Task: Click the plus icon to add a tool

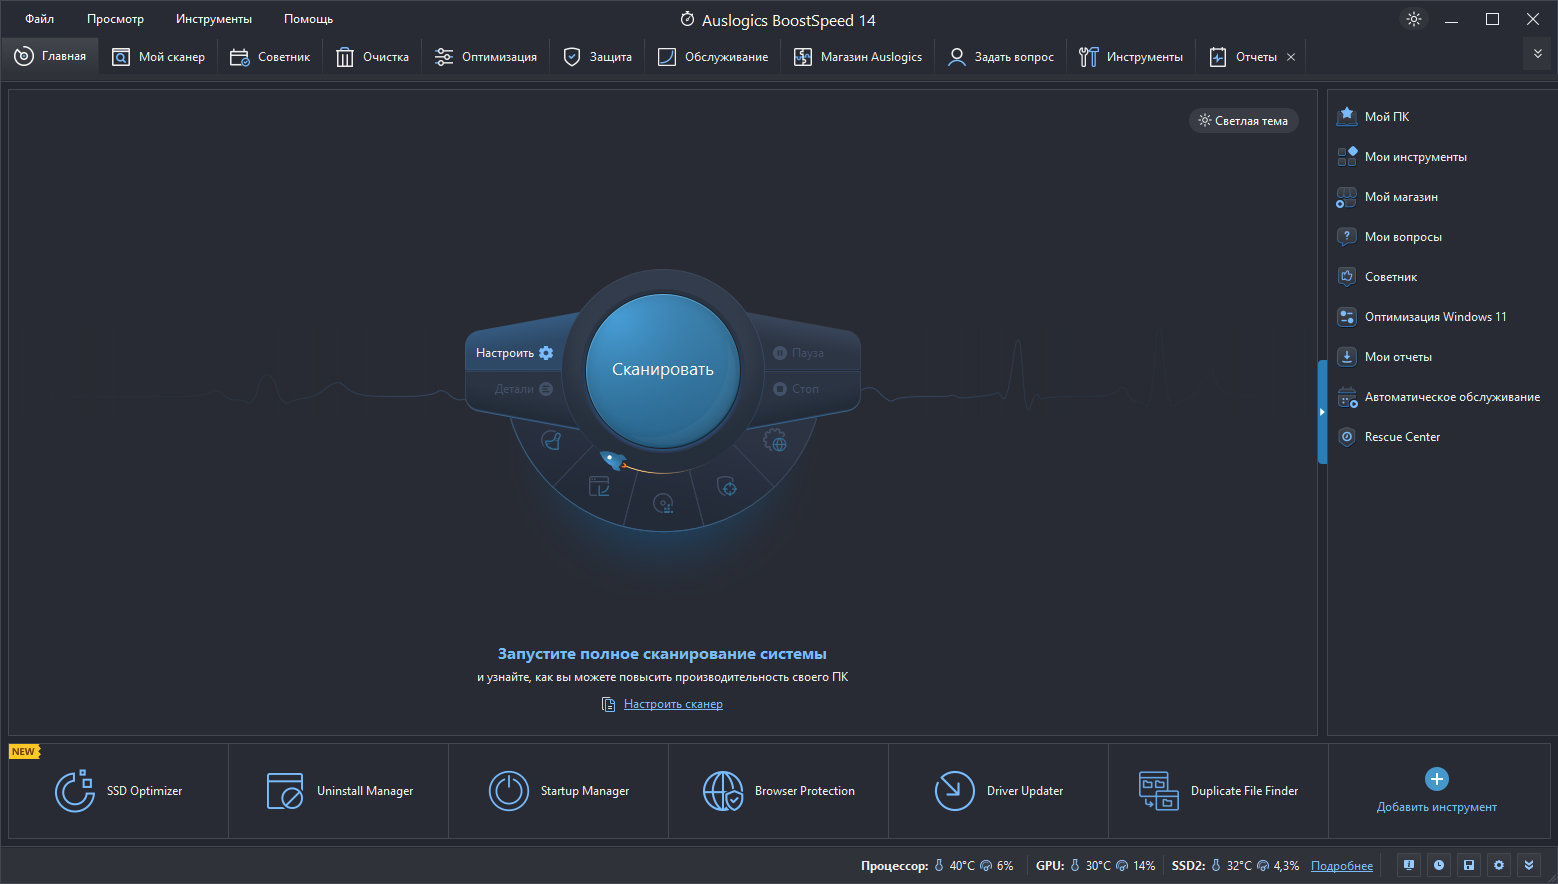Action: pyautogui.click(x=1437, y=779)
